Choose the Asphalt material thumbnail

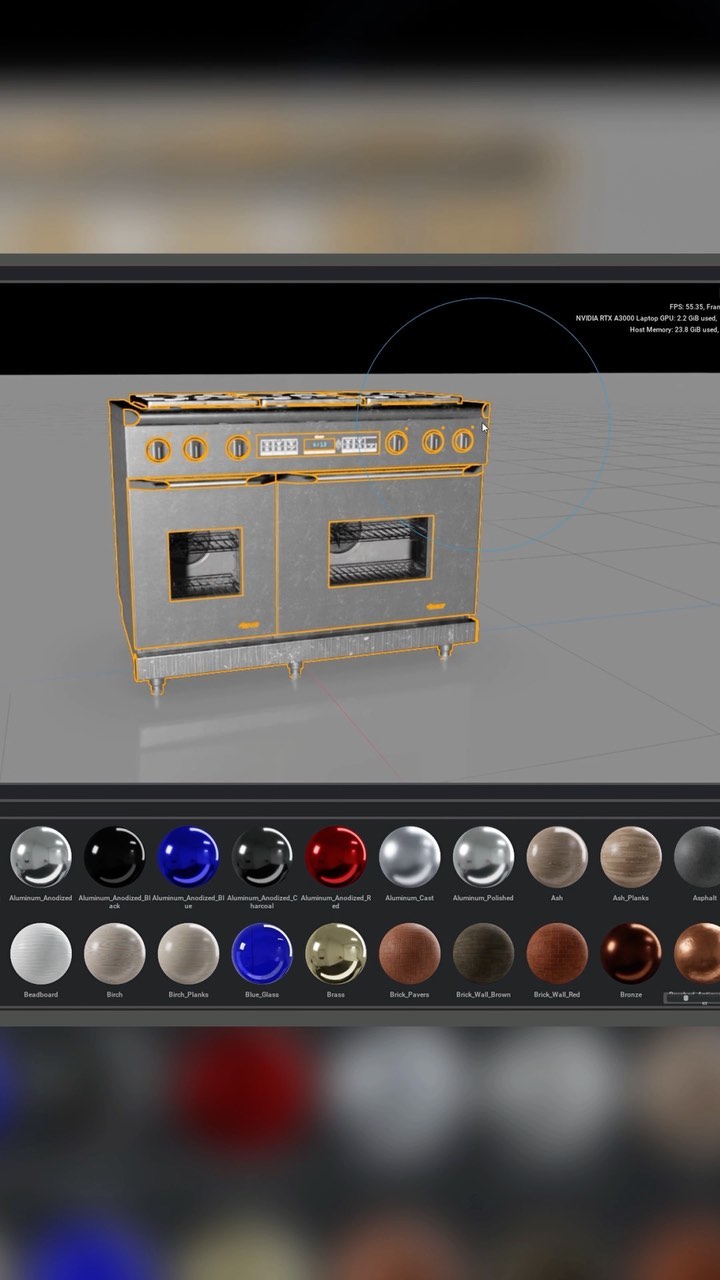coord(700,857)
